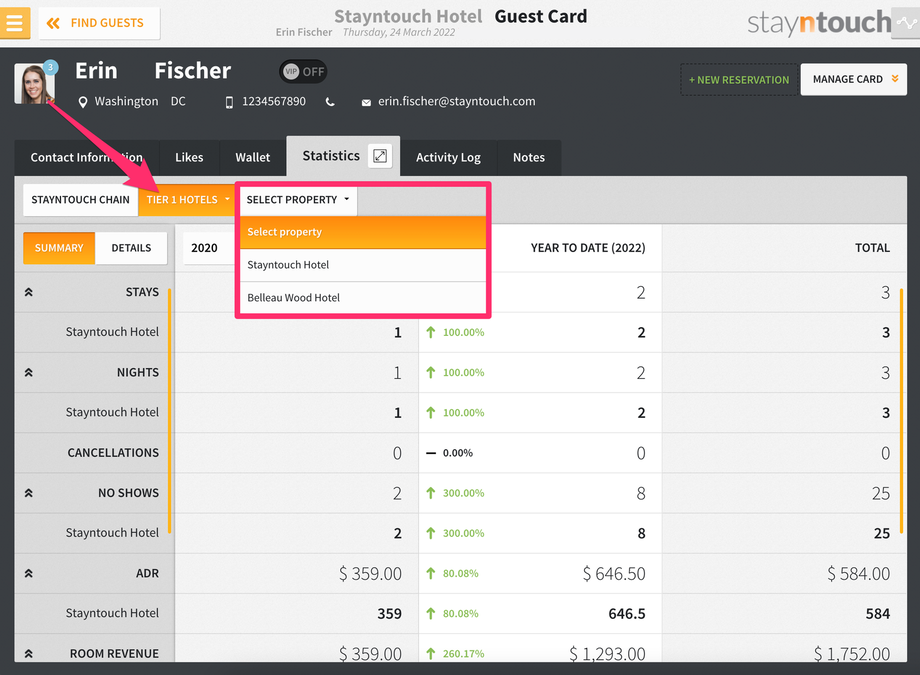Switch to Details view
The width and height of the screenshot is (920, 675).
[x=131, y=248]
